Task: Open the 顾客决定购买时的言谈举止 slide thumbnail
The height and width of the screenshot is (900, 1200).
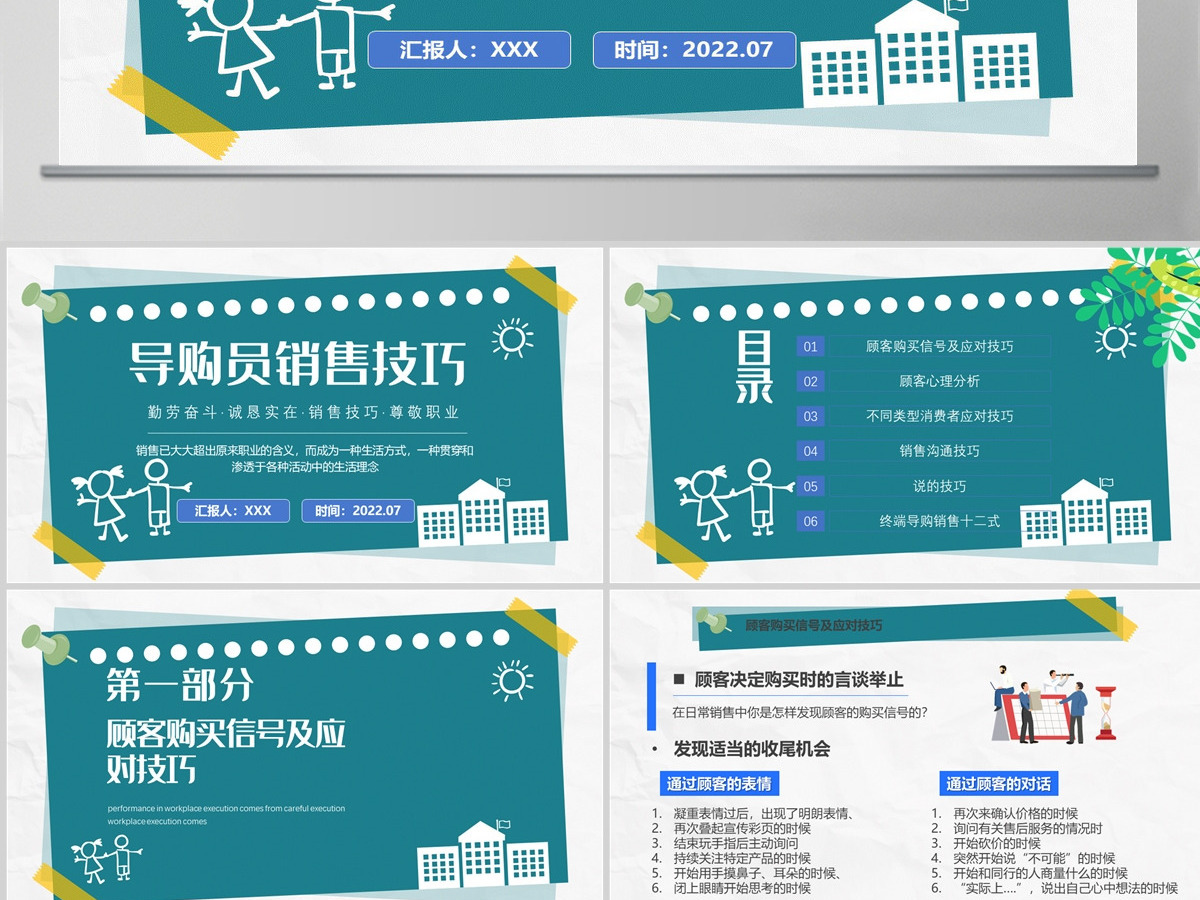Action: [905, 744]
